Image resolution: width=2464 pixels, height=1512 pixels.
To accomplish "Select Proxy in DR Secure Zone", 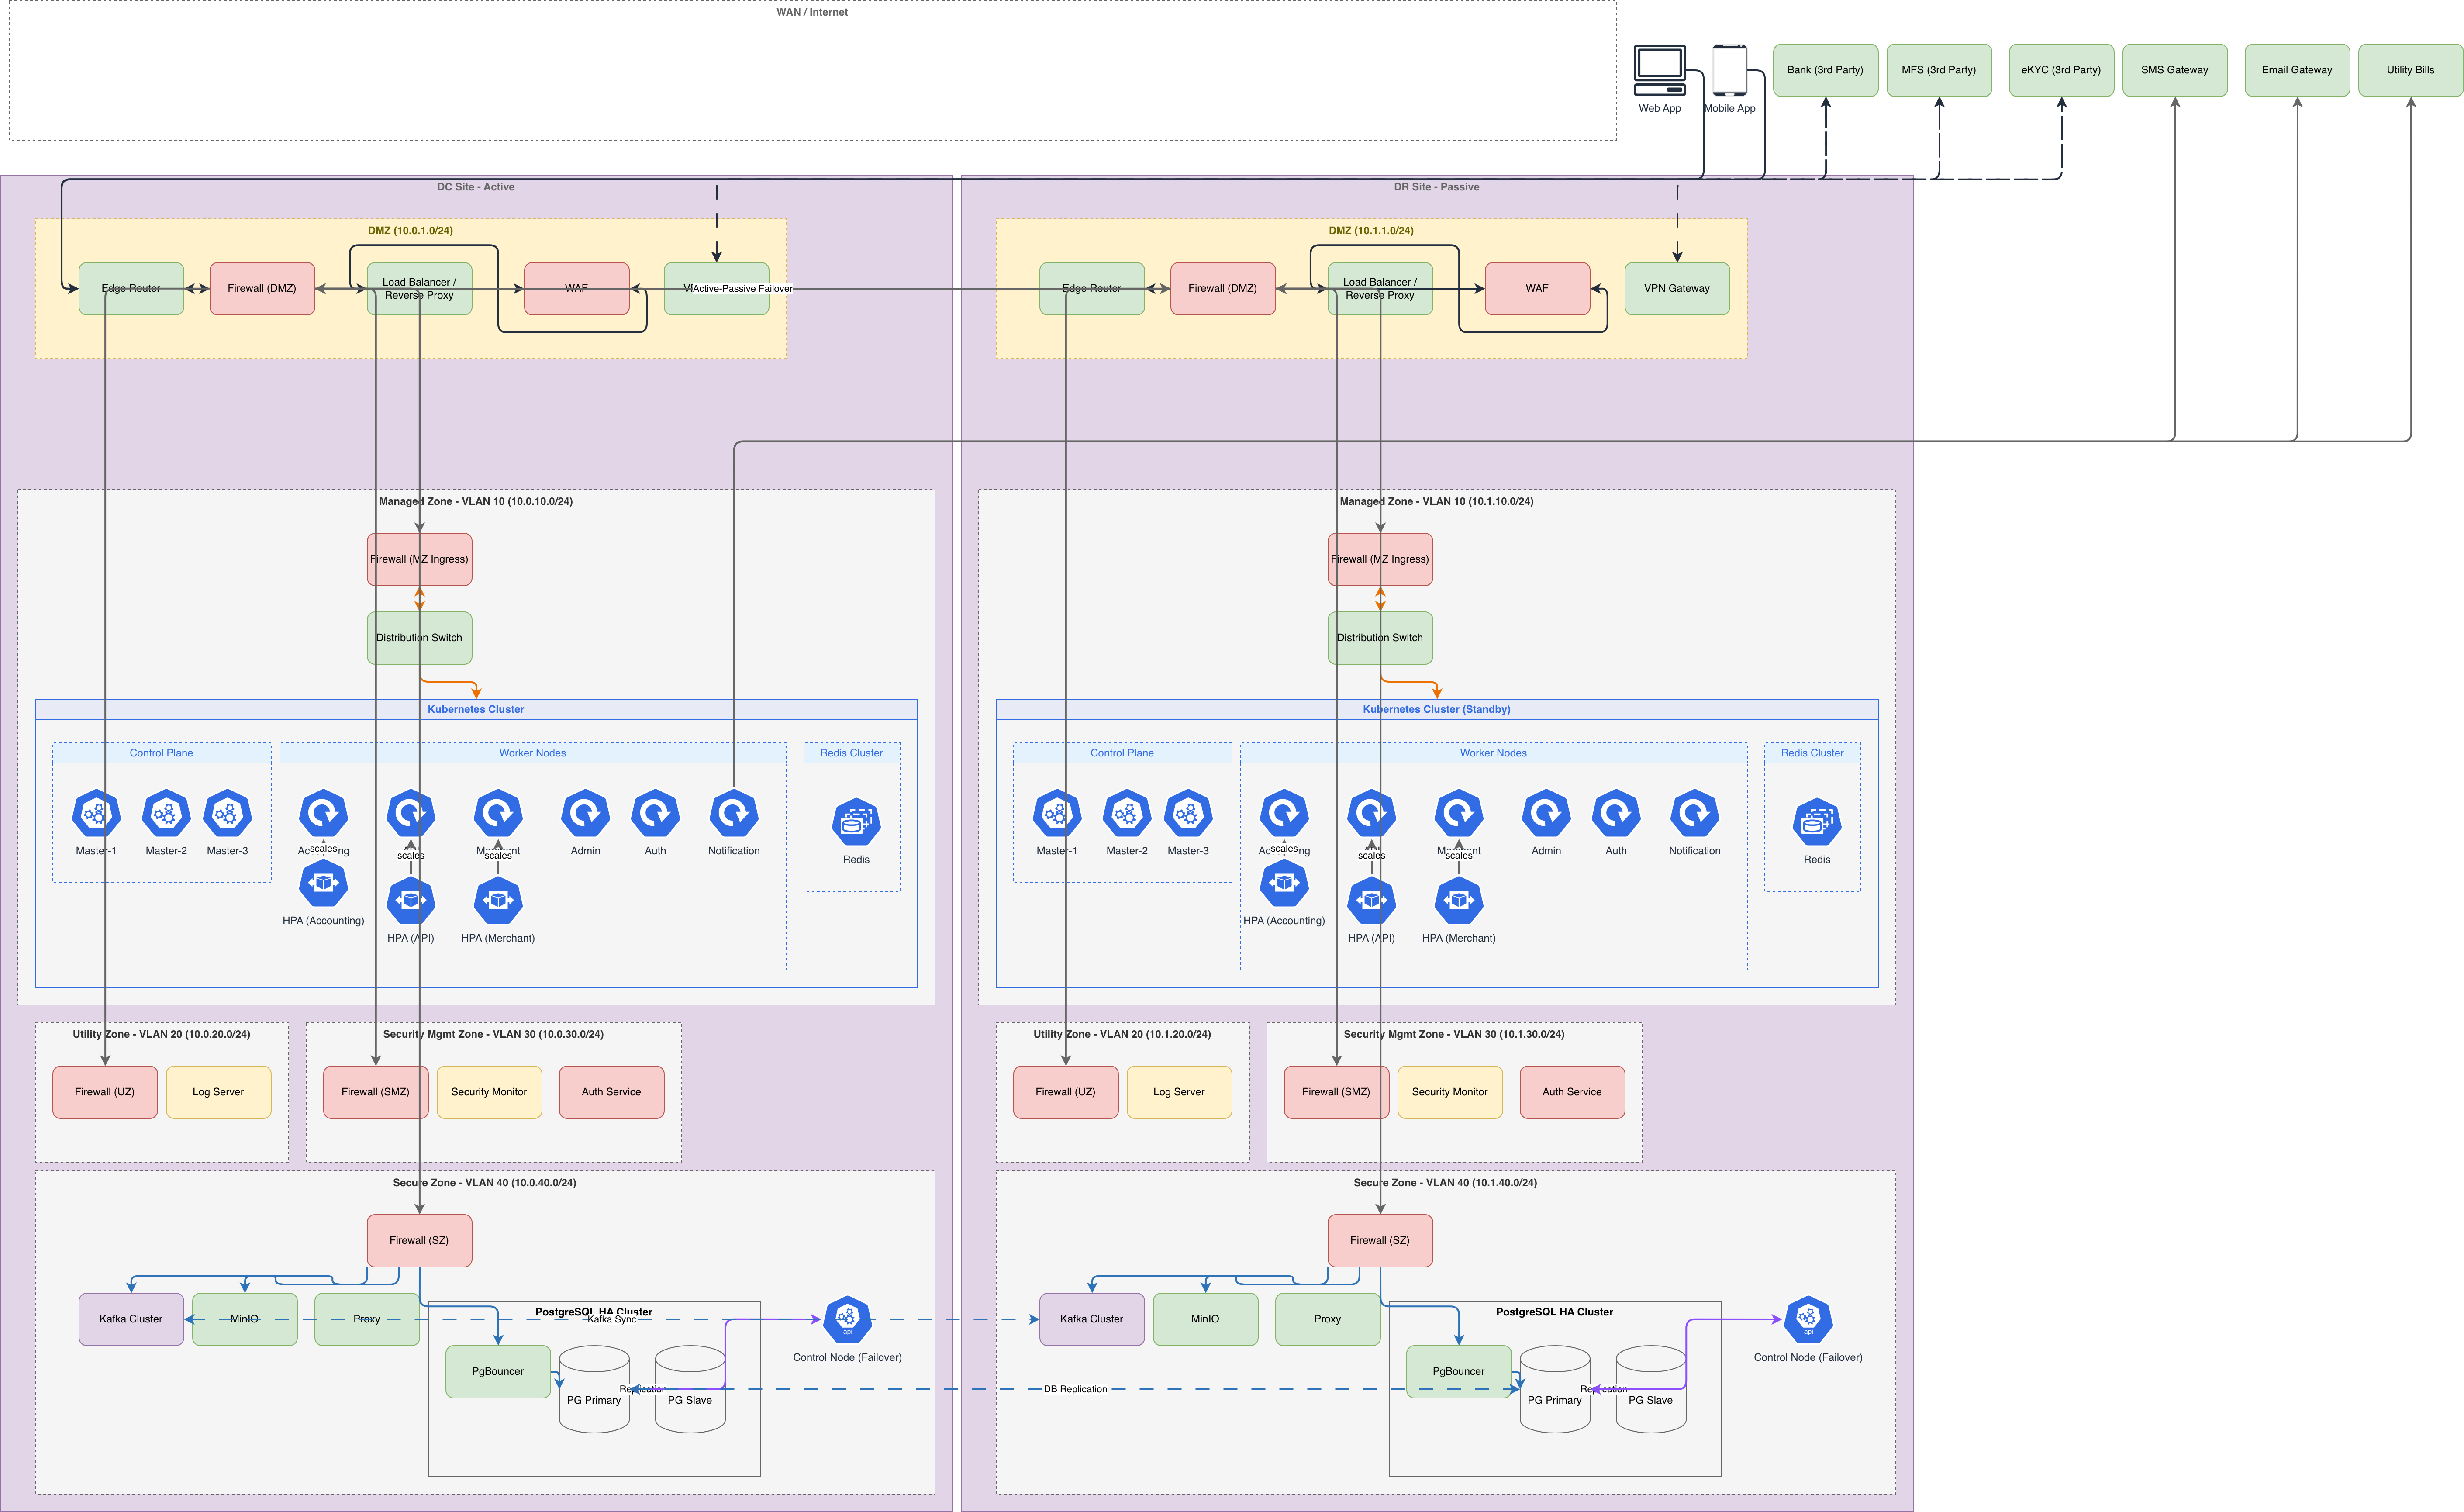I will (x=1328, y=1319).
